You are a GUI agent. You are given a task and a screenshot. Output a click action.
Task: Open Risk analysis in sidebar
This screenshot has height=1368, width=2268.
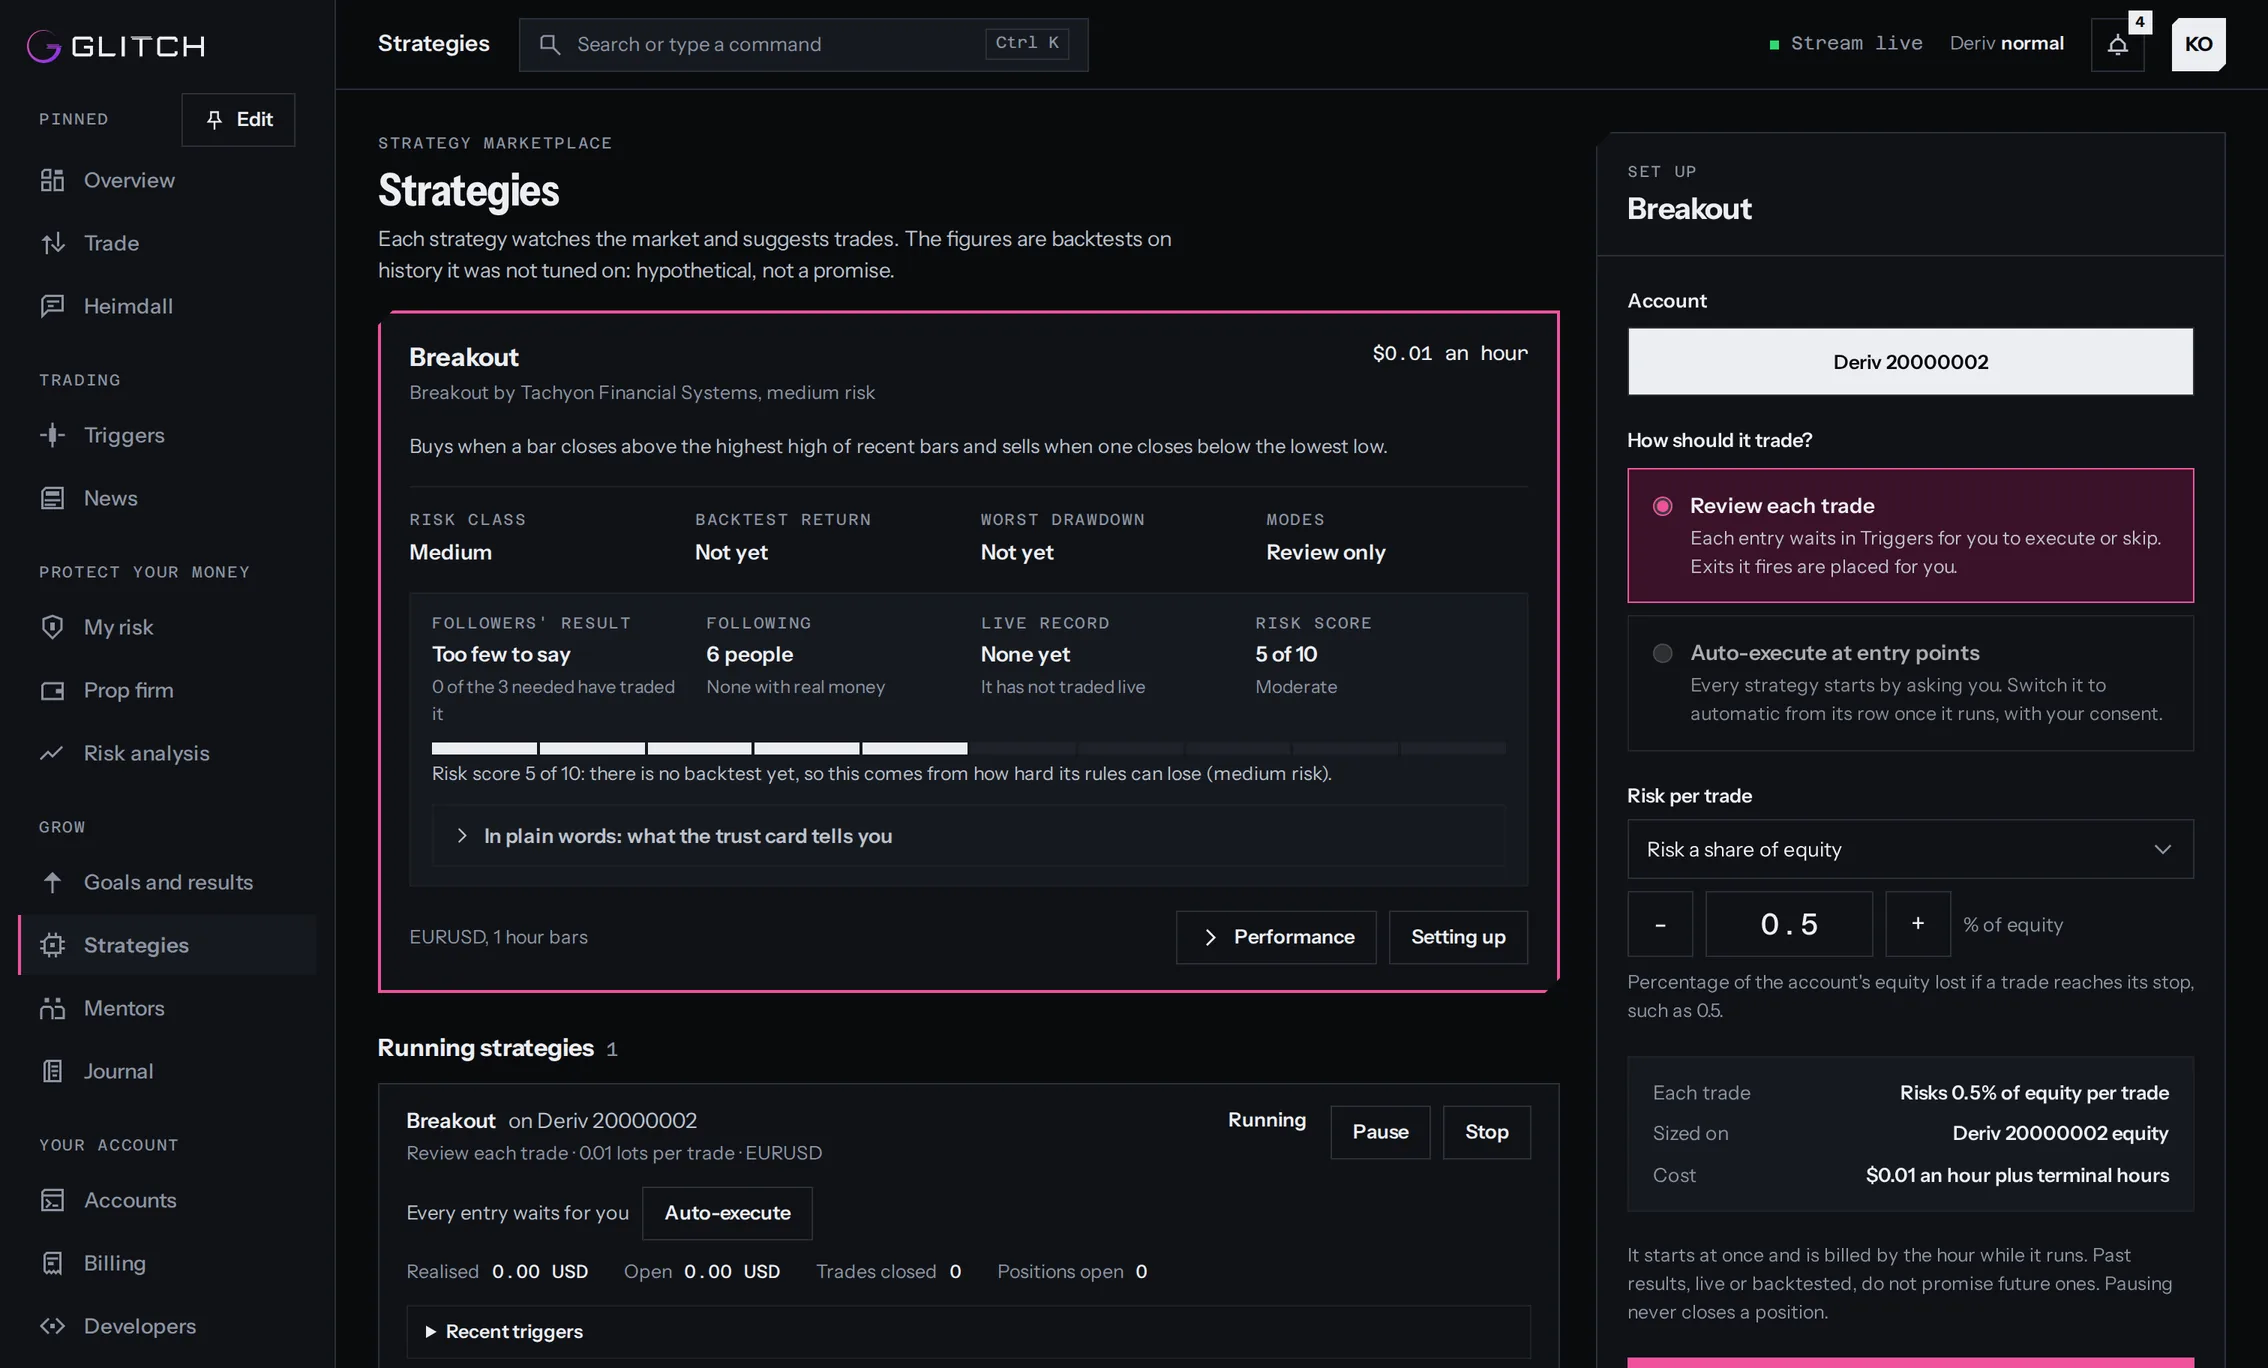[x=167, y=753]
